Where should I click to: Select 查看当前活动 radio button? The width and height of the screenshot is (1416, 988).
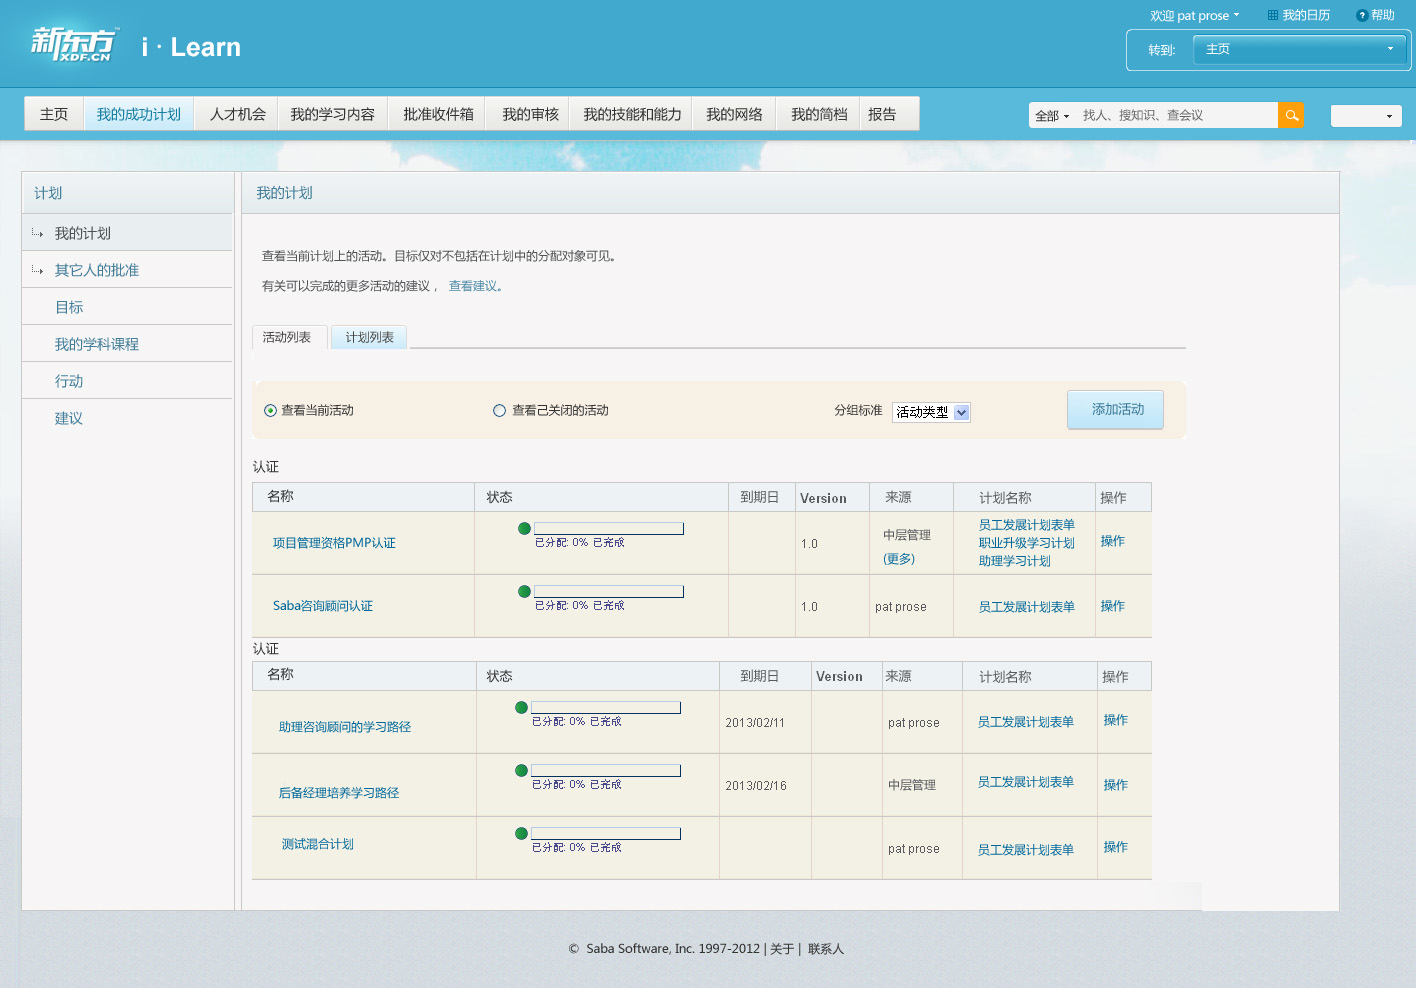coord(270,410)
